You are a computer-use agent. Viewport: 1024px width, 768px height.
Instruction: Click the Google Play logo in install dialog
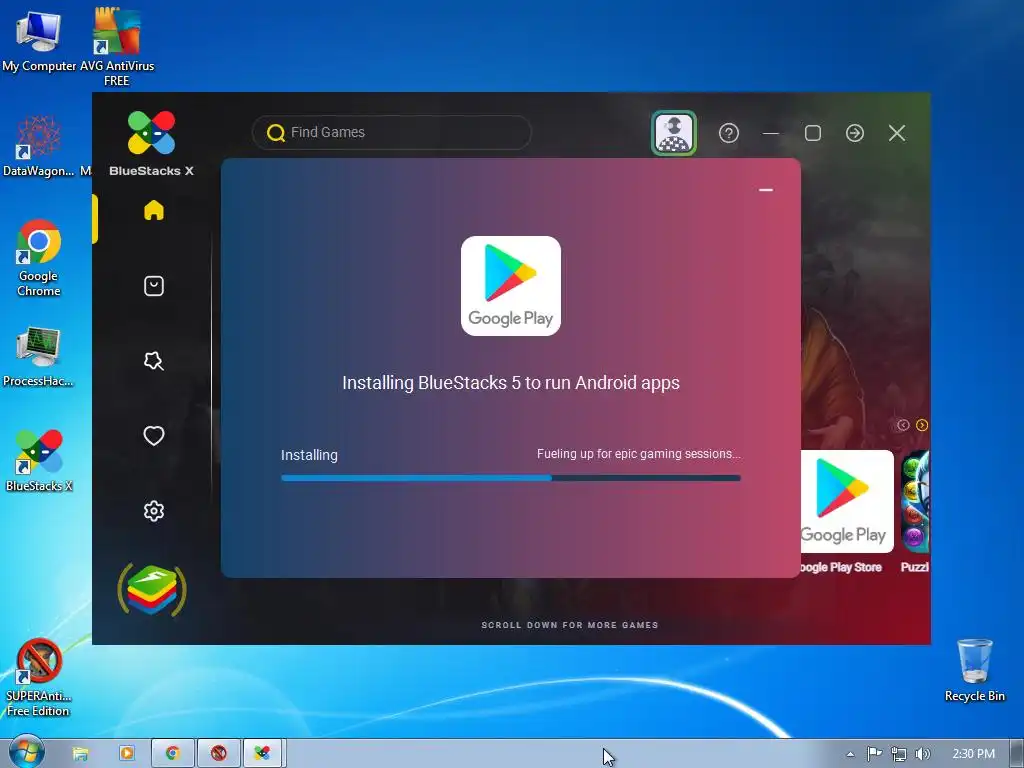click(x=511, y=286)
